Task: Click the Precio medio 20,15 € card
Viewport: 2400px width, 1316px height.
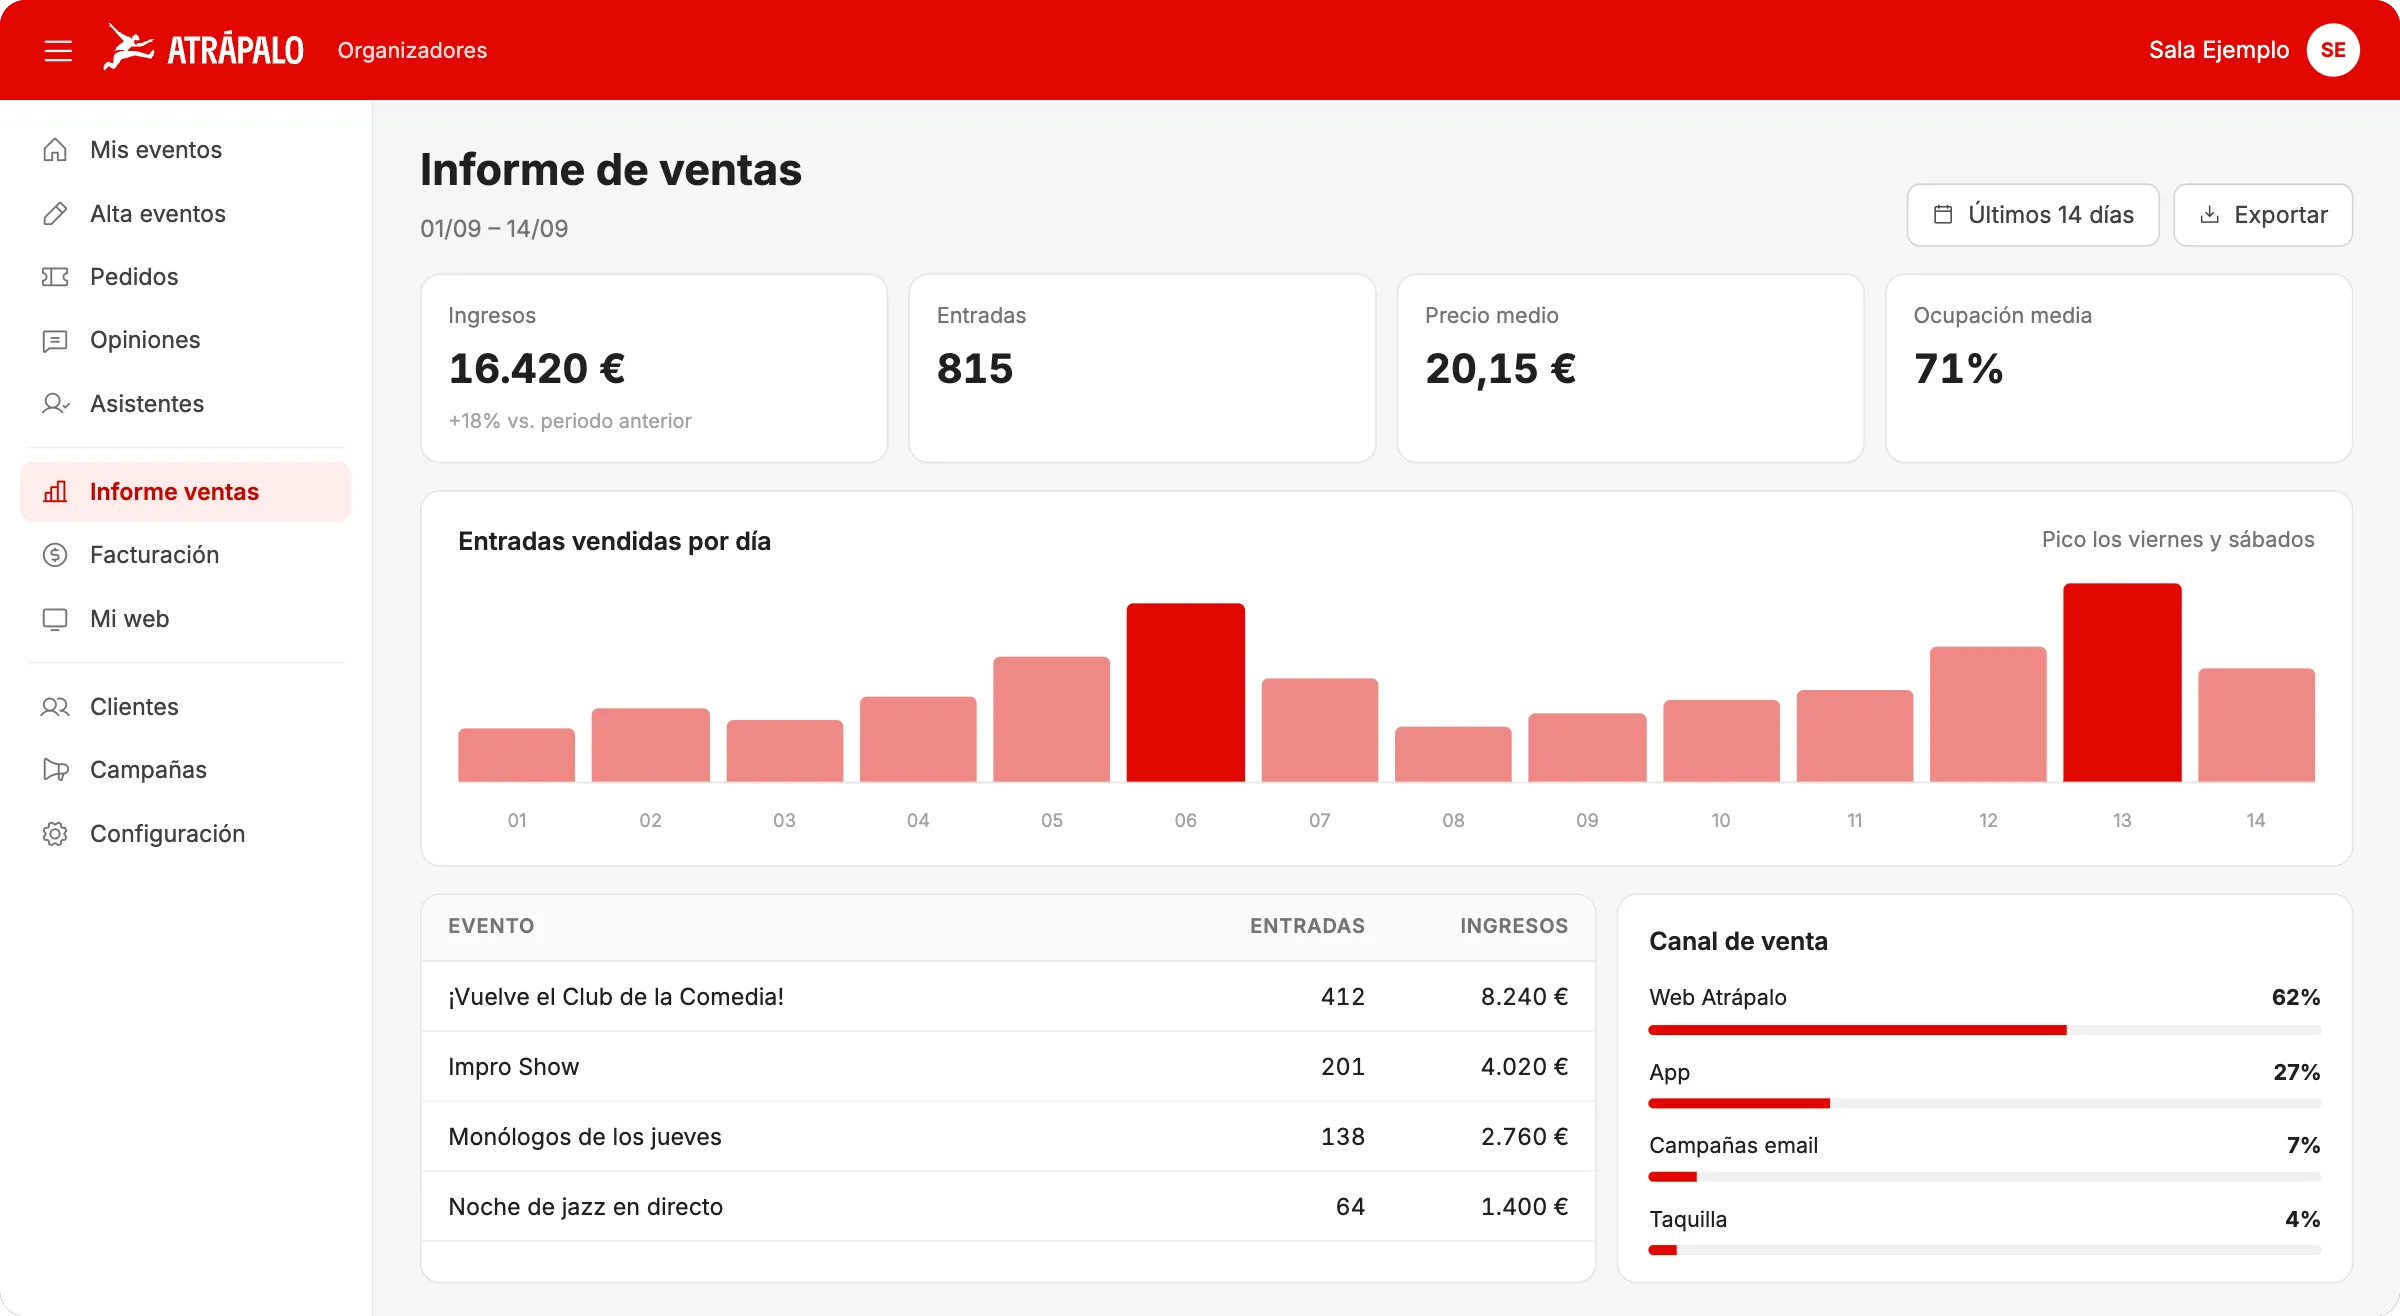Action: coord(1630,368)
